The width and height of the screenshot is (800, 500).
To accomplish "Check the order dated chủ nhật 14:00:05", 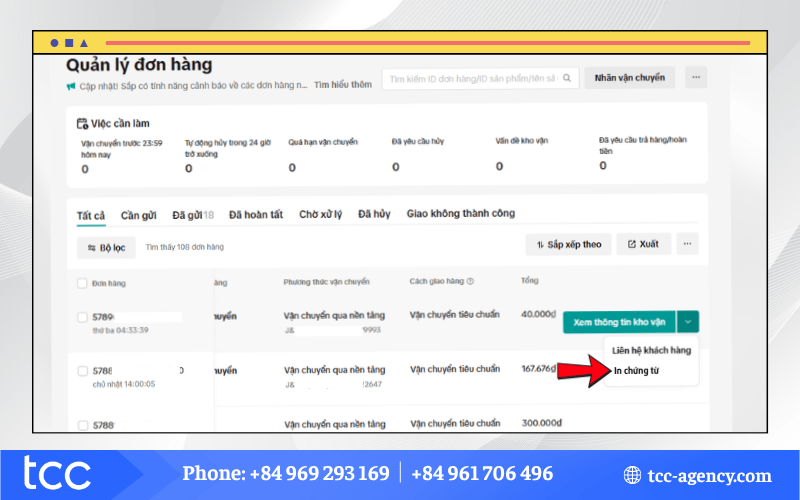I will point(82,371).
